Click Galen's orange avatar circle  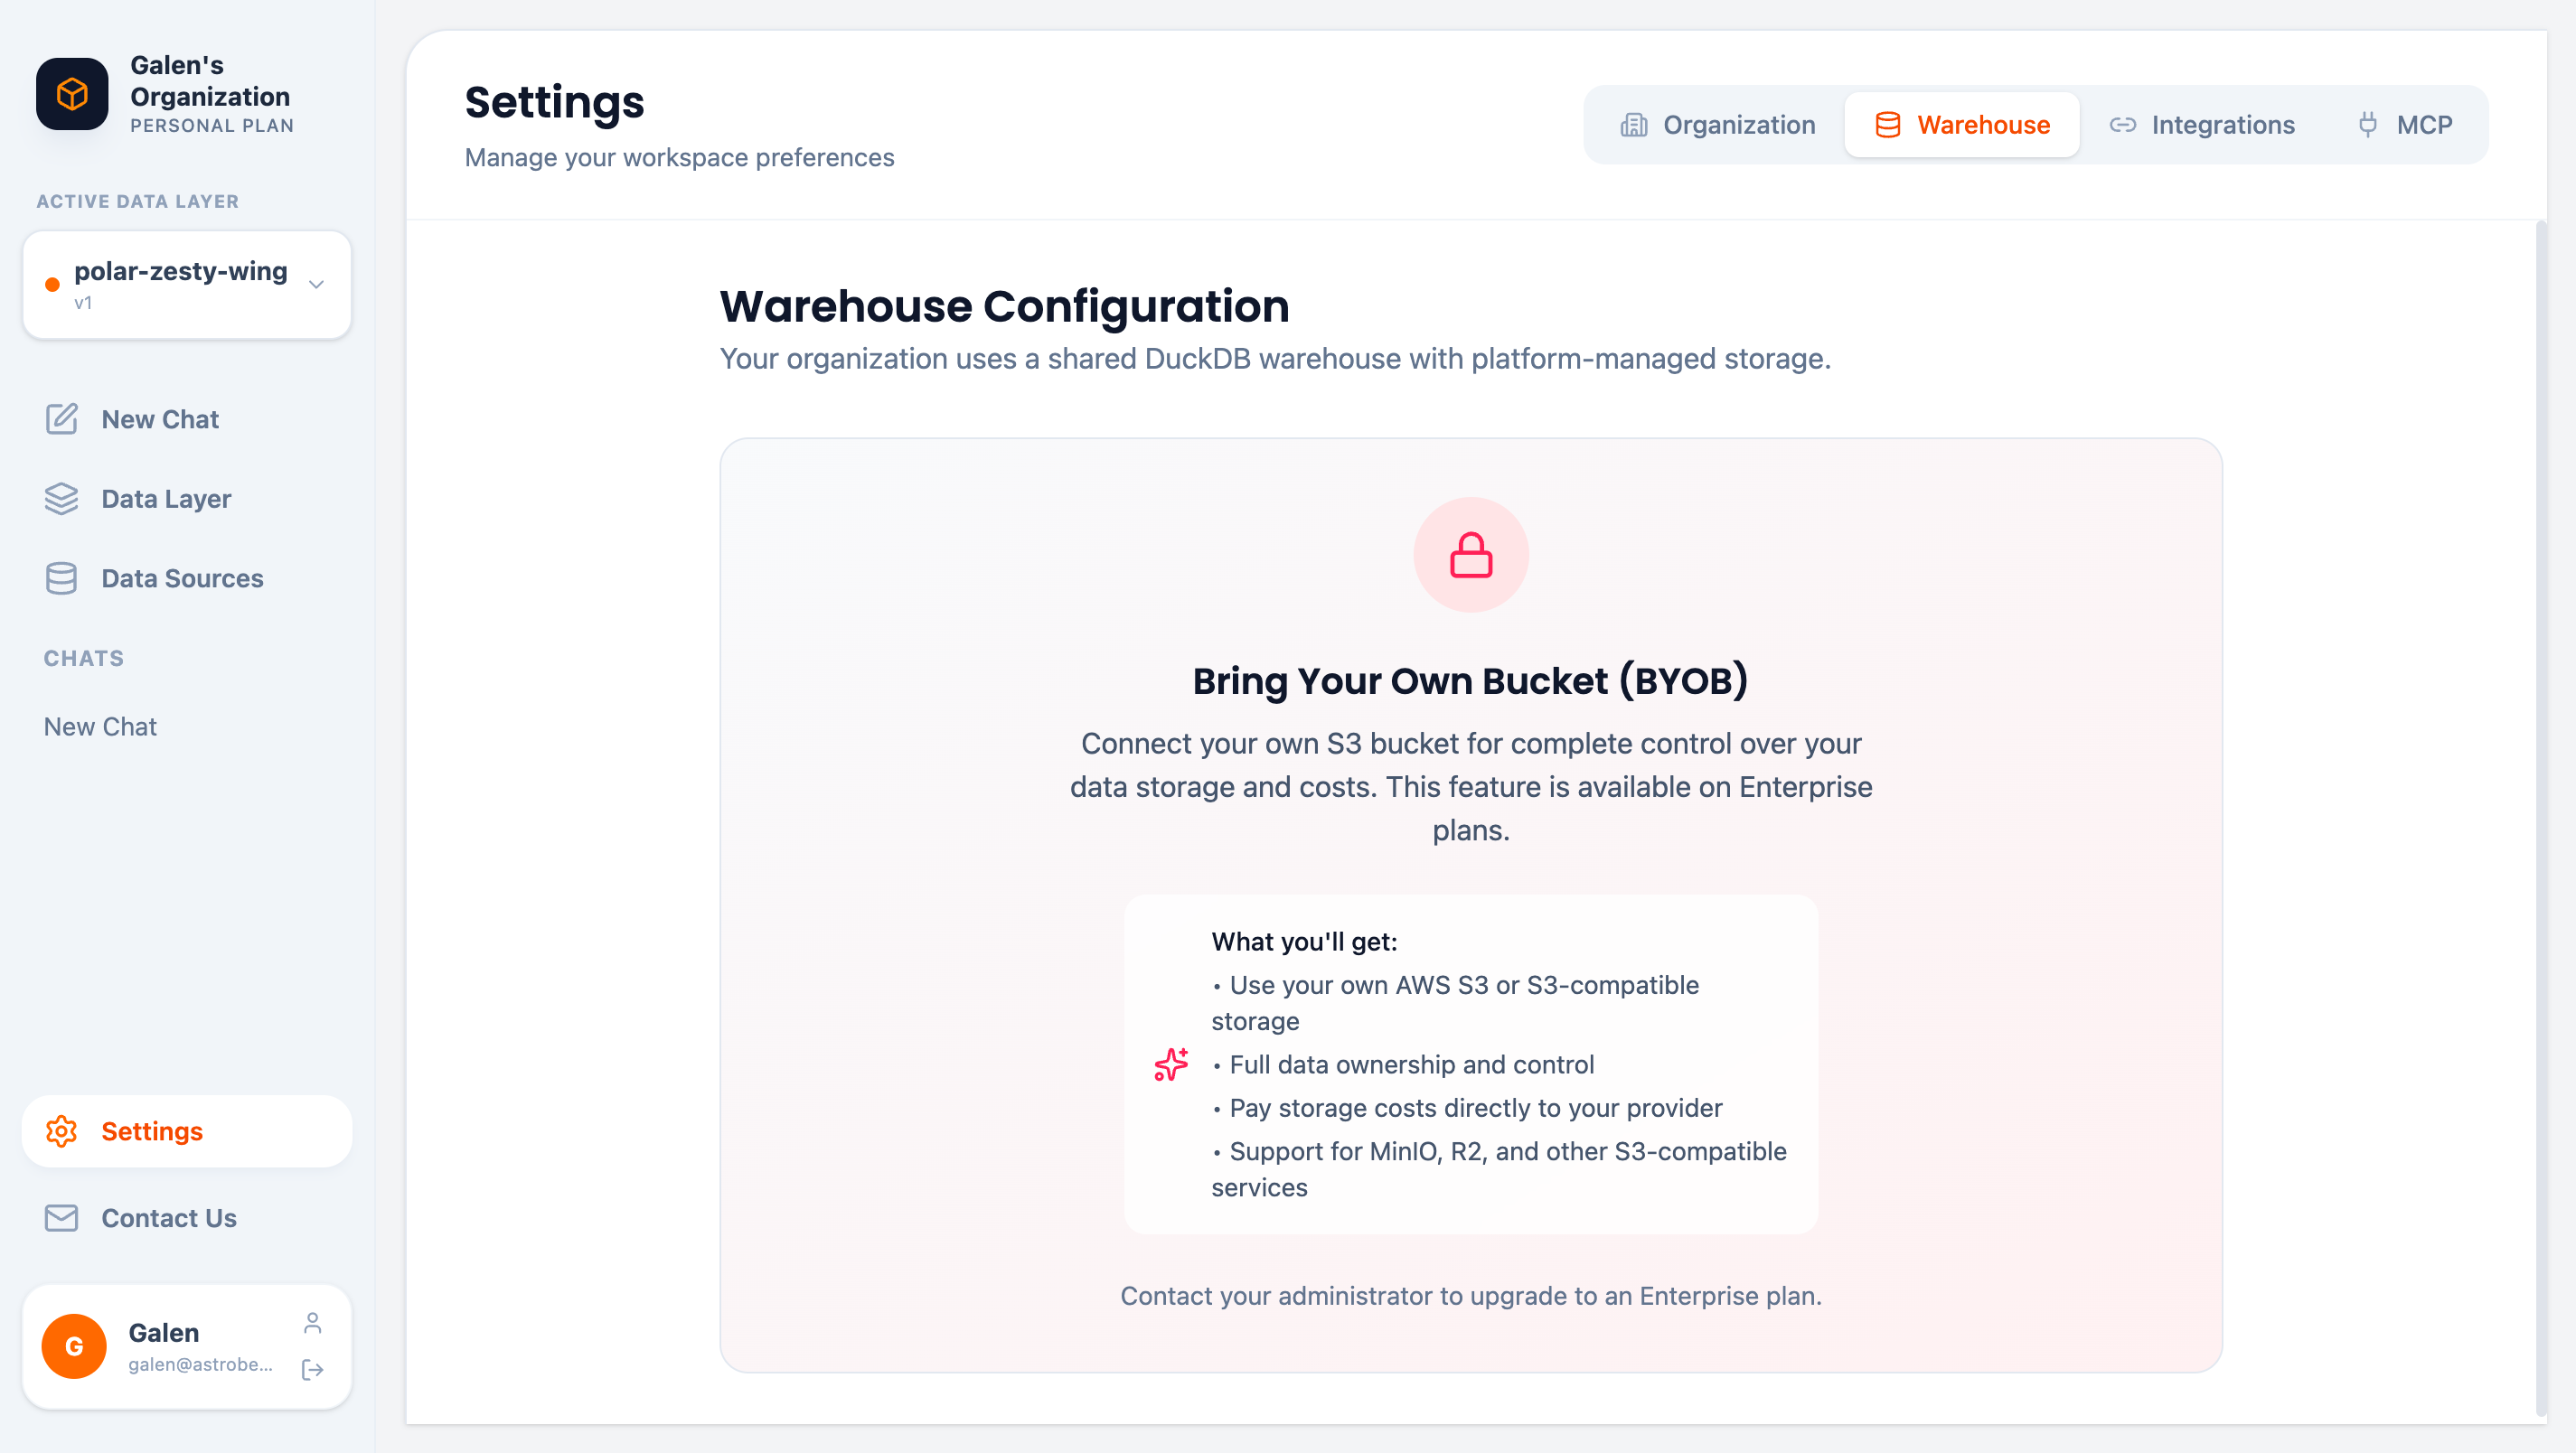[x=74, y=1346]
